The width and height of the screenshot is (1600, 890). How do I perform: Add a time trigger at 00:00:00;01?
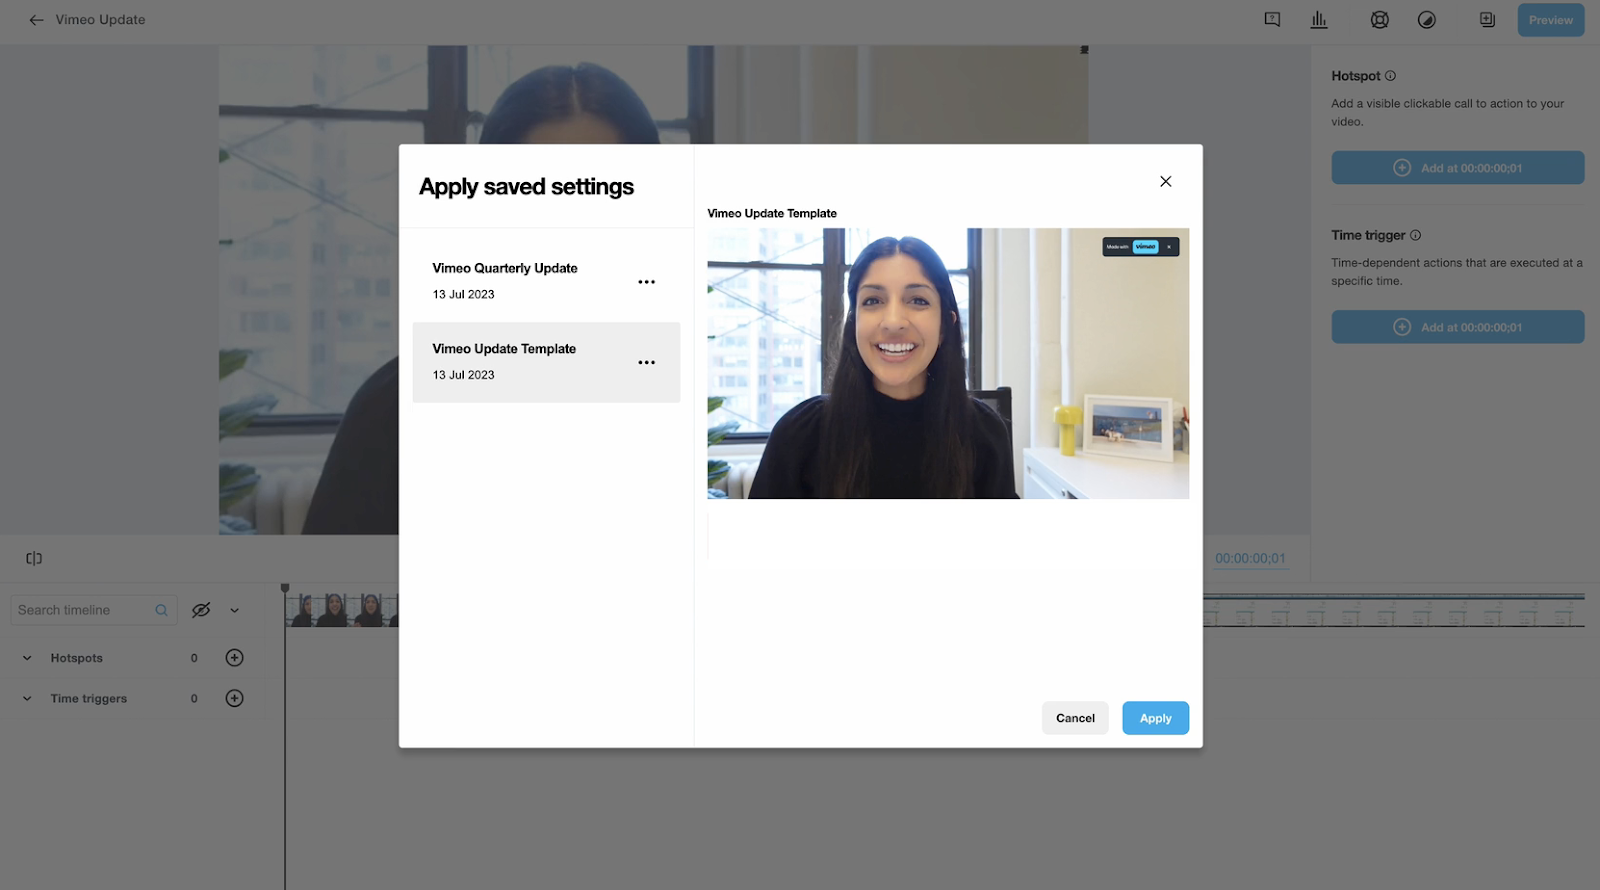pyautogui.click(x=1457, y=327)
